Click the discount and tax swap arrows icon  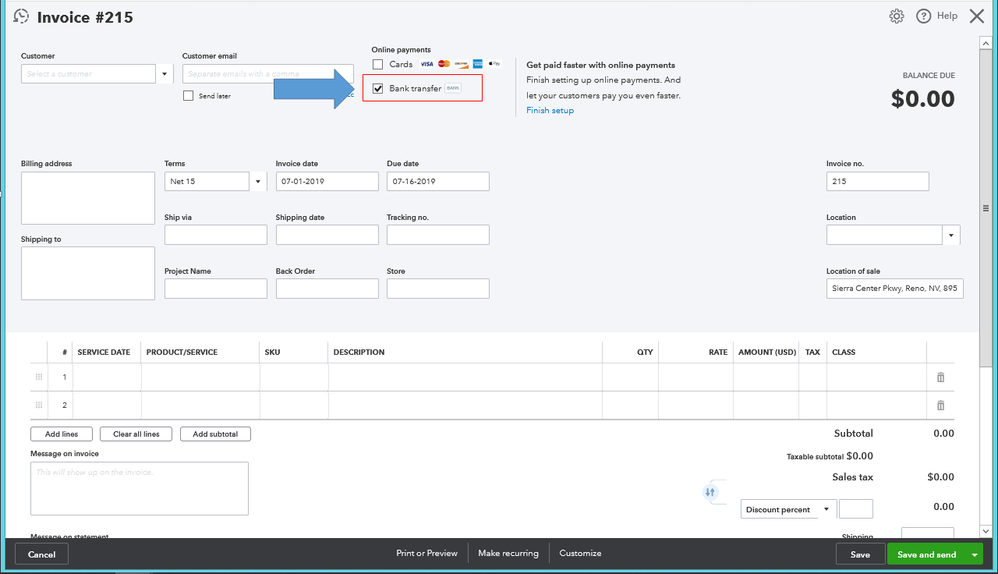pos(710,492)
